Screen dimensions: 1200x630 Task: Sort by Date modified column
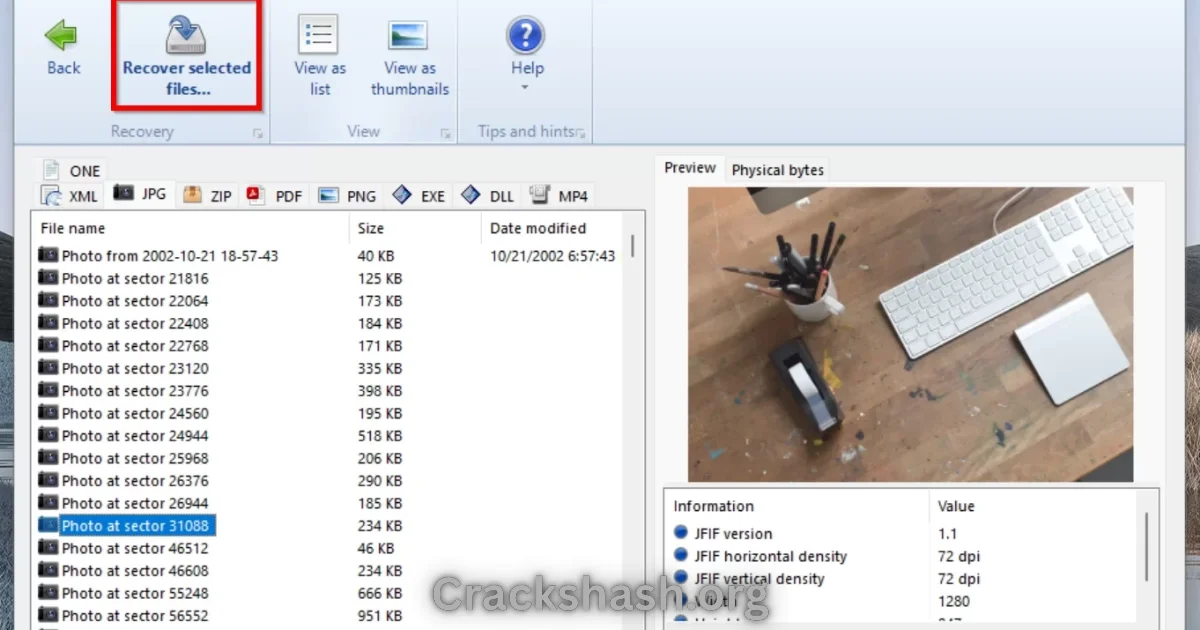tap(552, 228)
